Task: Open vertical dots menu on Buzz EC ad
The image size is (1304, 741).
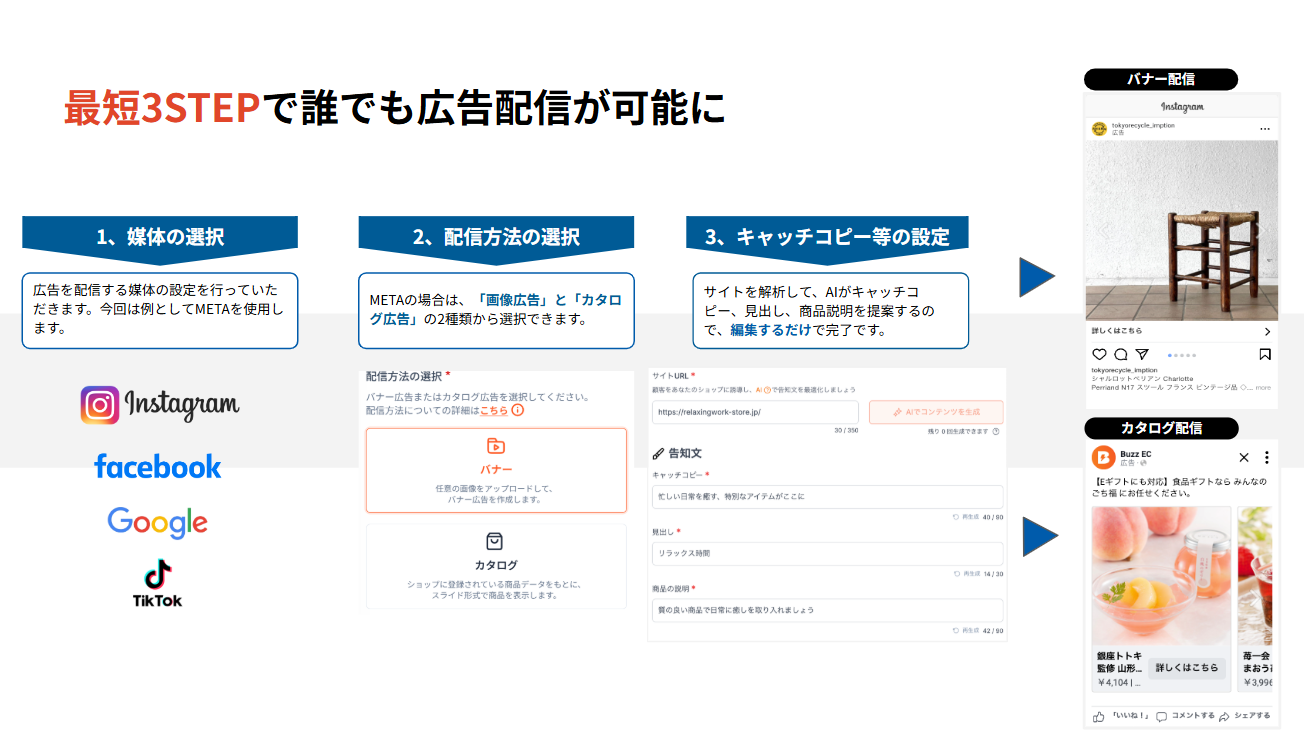Action: pyautogui.click(x=1267, y=457)
